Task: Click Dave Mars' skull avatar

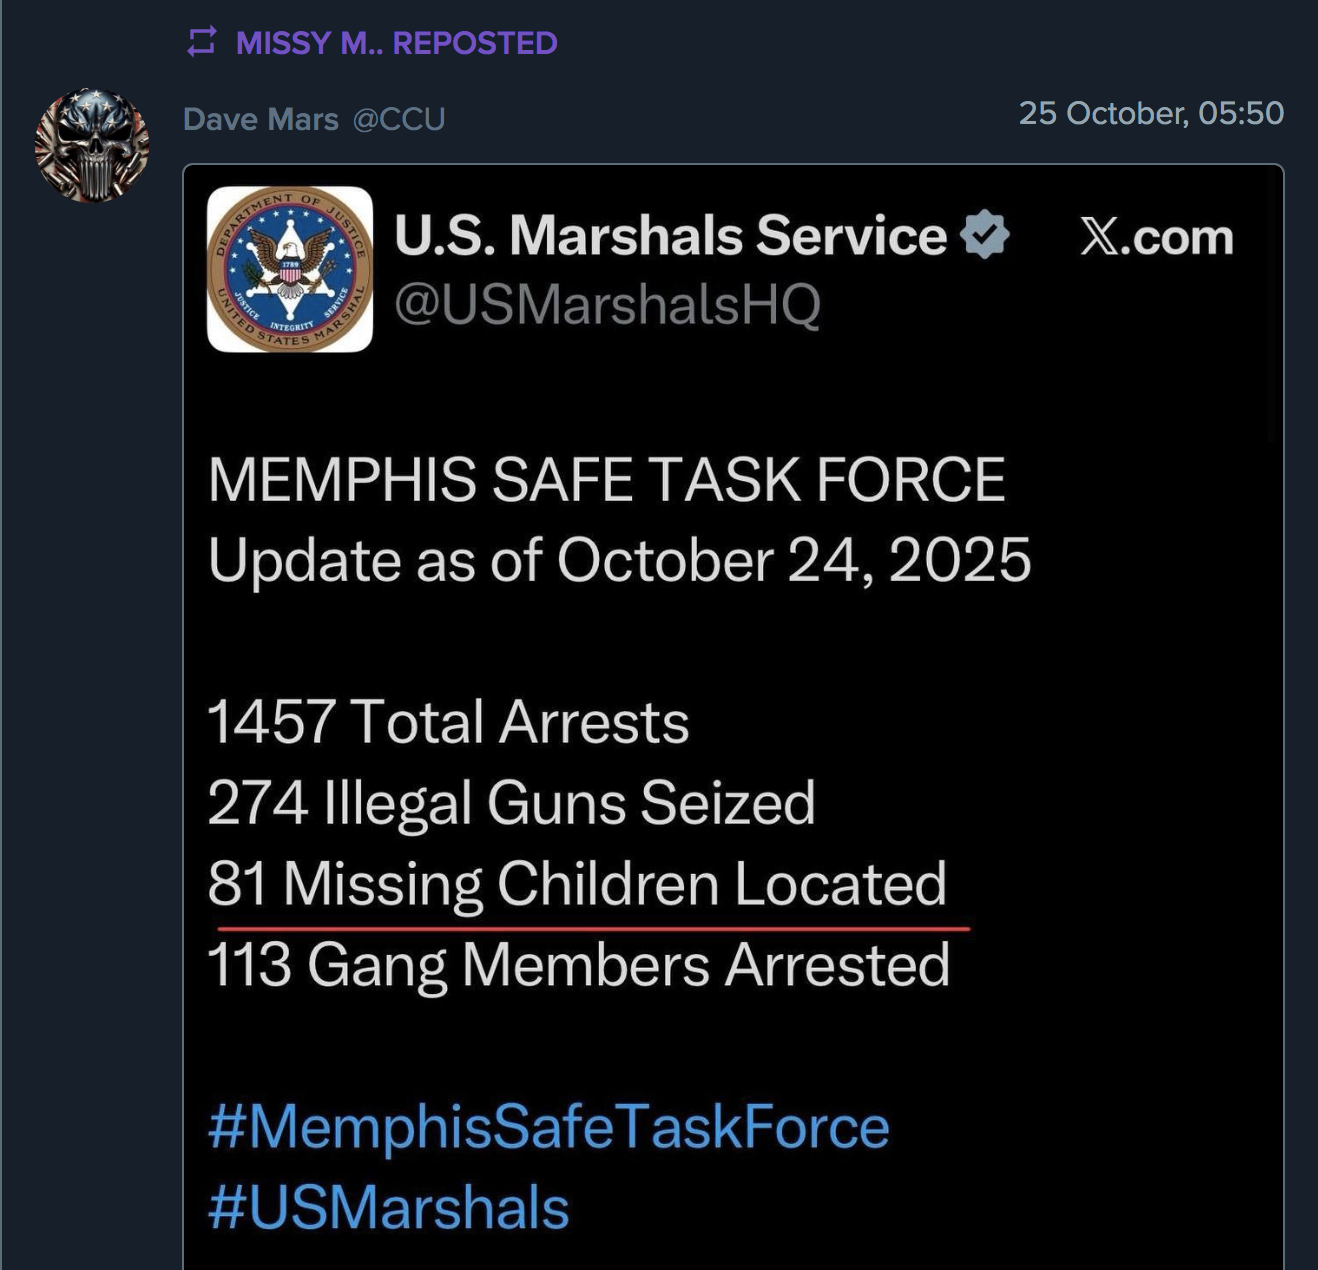Action: (91, 146)
